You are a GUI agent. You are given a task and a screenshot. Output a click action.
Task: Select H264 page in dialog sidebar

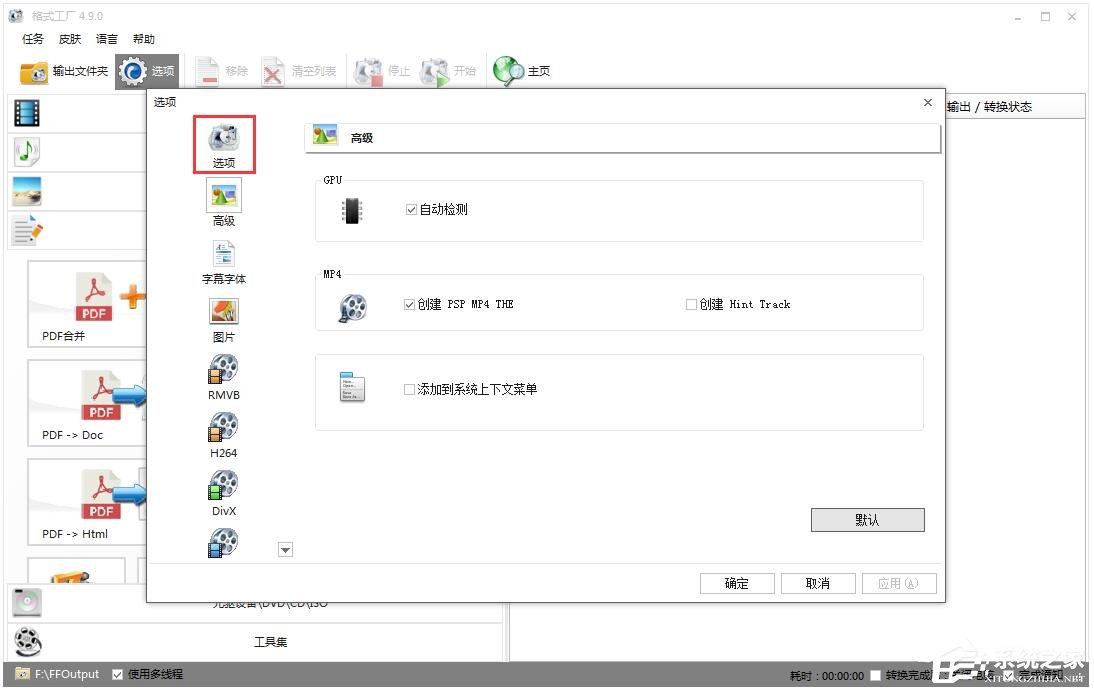(224, 436)
